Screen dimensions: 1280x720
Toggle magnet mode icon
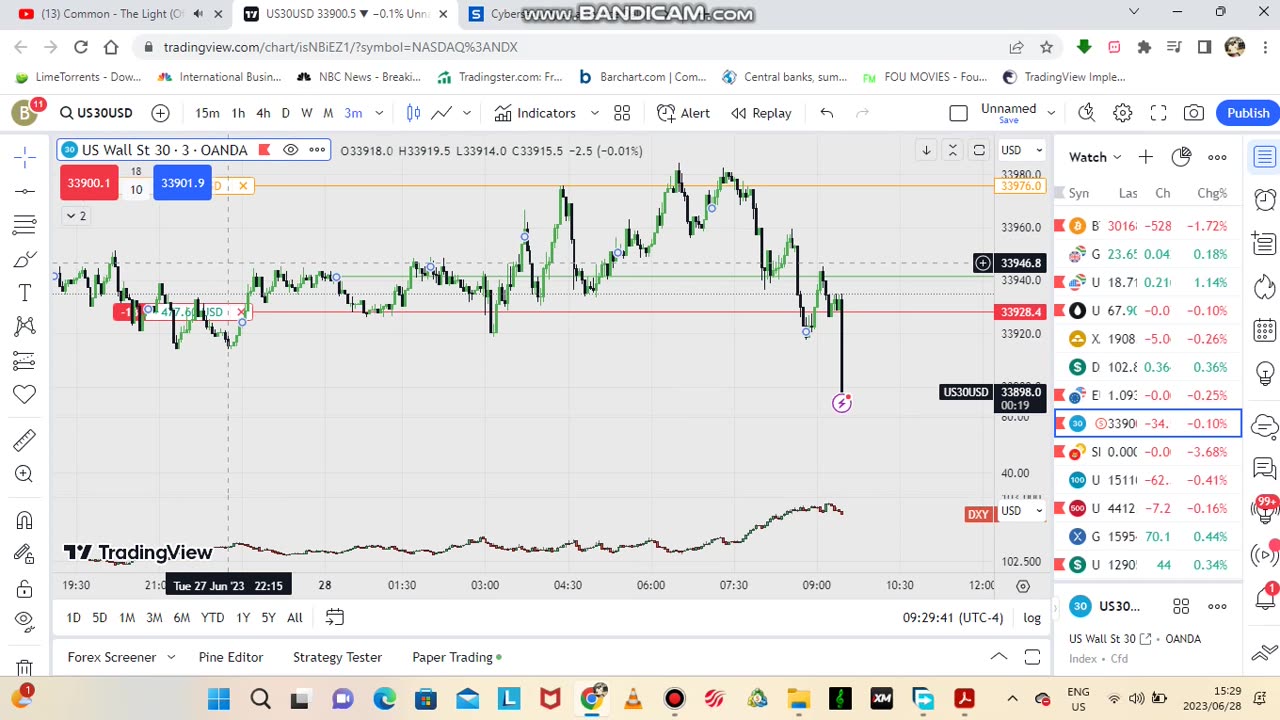tap(25, 520)
